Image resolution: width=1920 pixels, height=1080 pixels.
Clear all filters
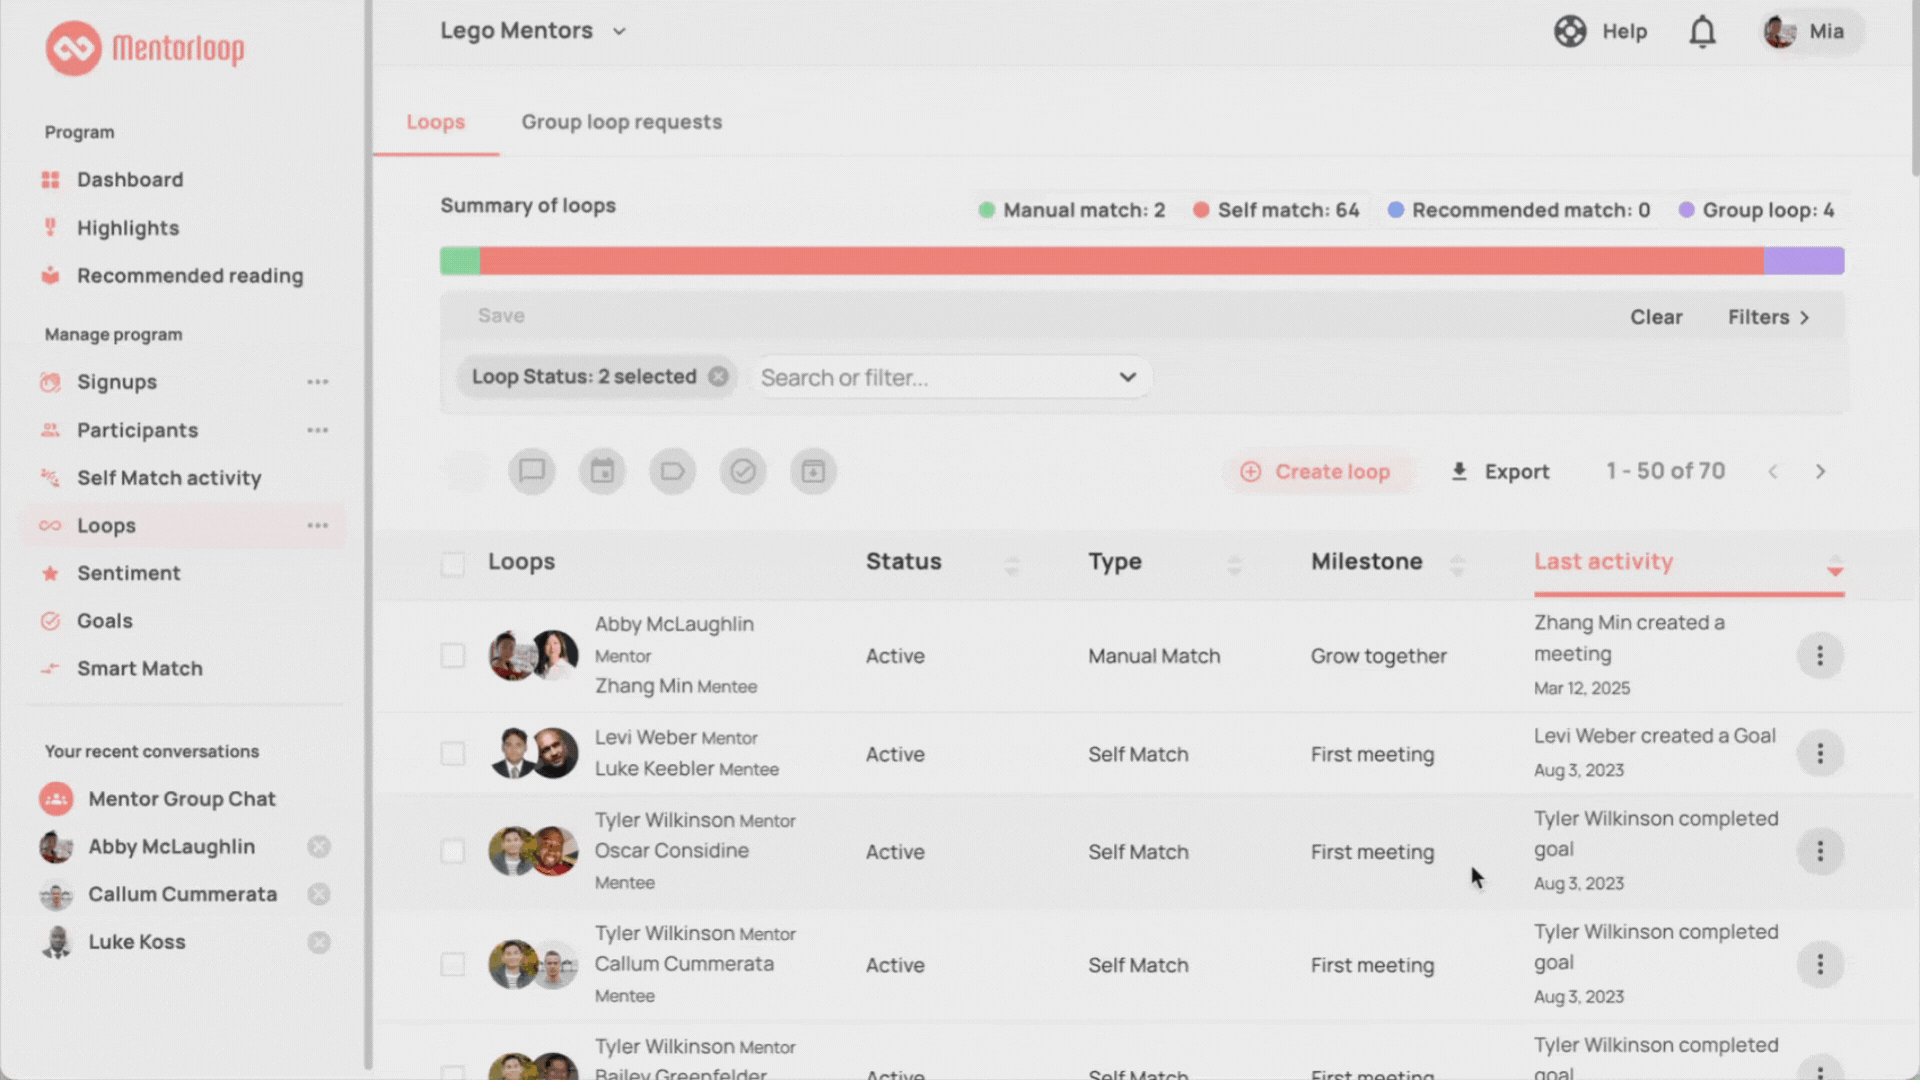tap(1656, 317)
